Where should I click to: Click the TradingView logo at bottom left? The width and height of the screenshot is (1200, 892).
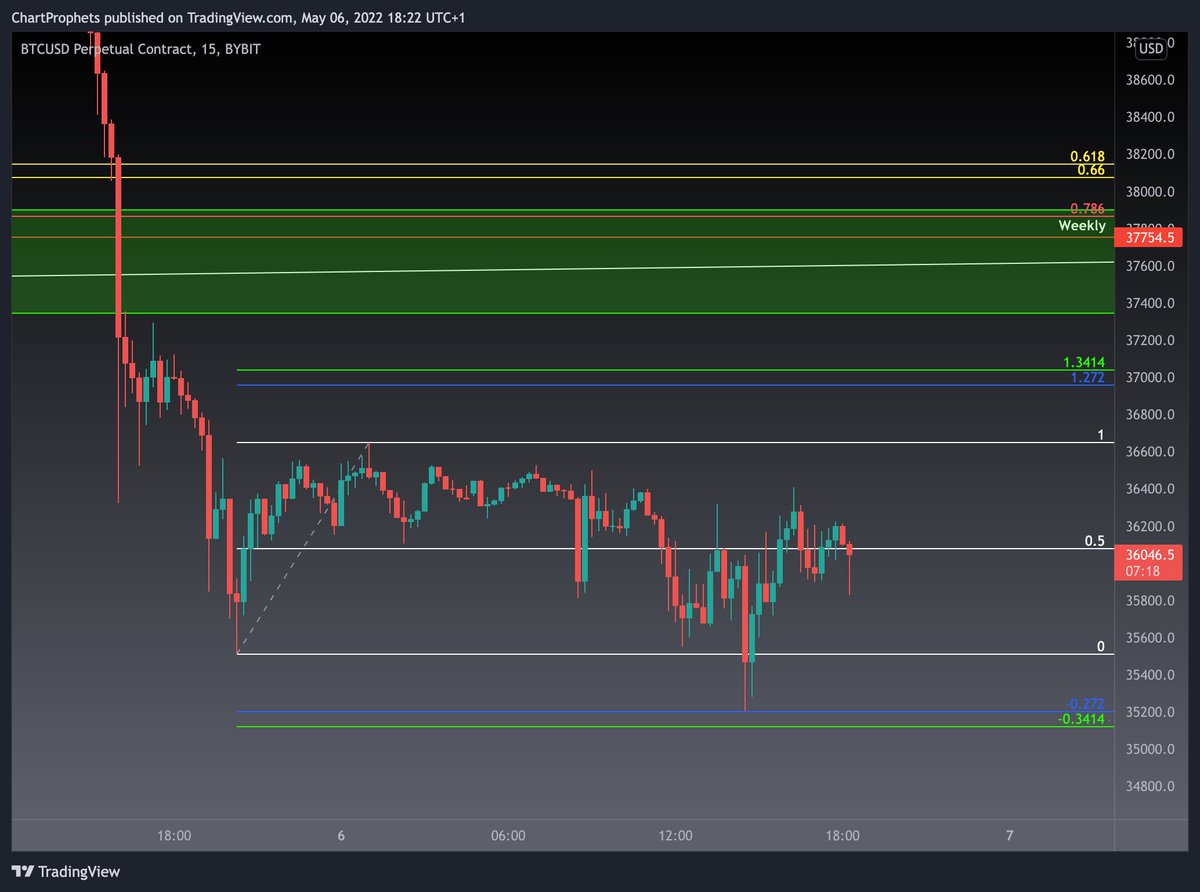tap(66, 871)
